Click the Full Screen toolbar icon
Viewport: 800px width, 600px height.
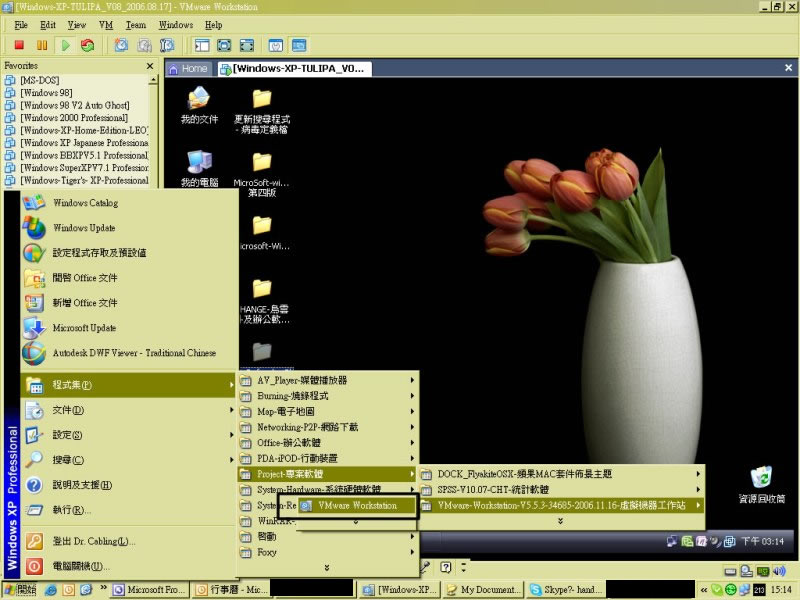(224, 45)
